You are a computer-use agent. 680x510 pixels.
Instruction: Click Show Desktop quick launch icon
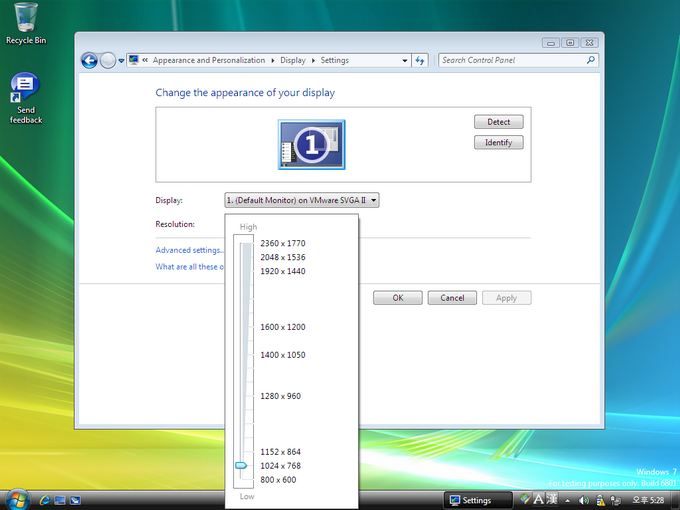click(x=60, y=500)
